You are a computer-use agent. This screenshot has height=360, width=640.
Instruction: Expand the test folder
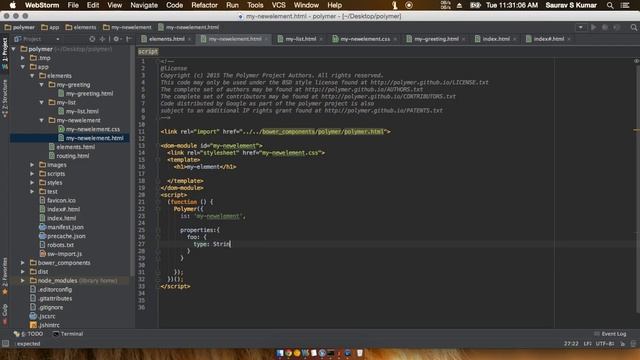point(32,191)
